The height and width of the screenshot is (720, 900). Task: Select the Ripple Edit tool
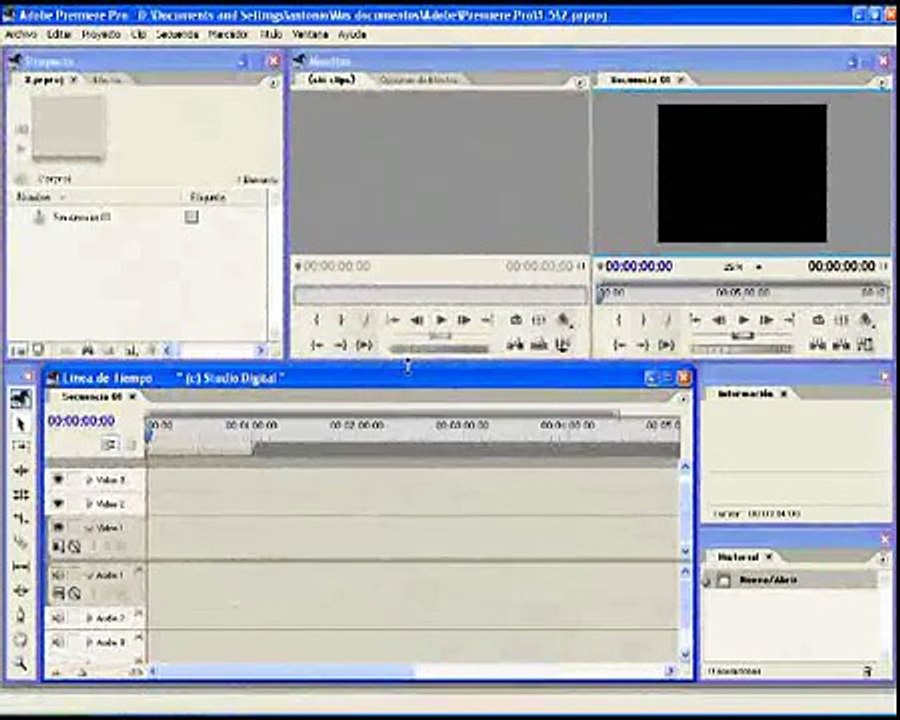tap(21, 471)
